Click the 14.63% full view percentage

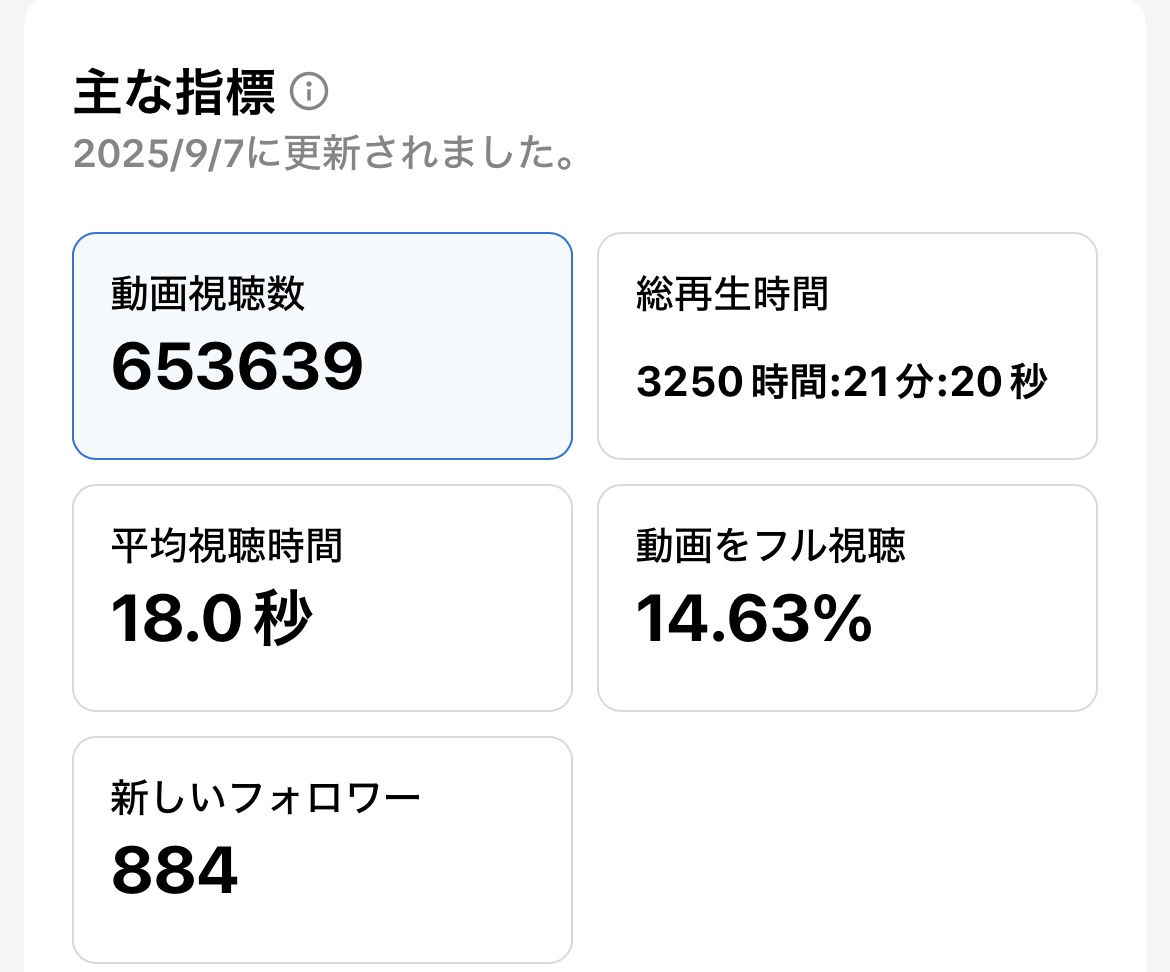coord(755,620)
